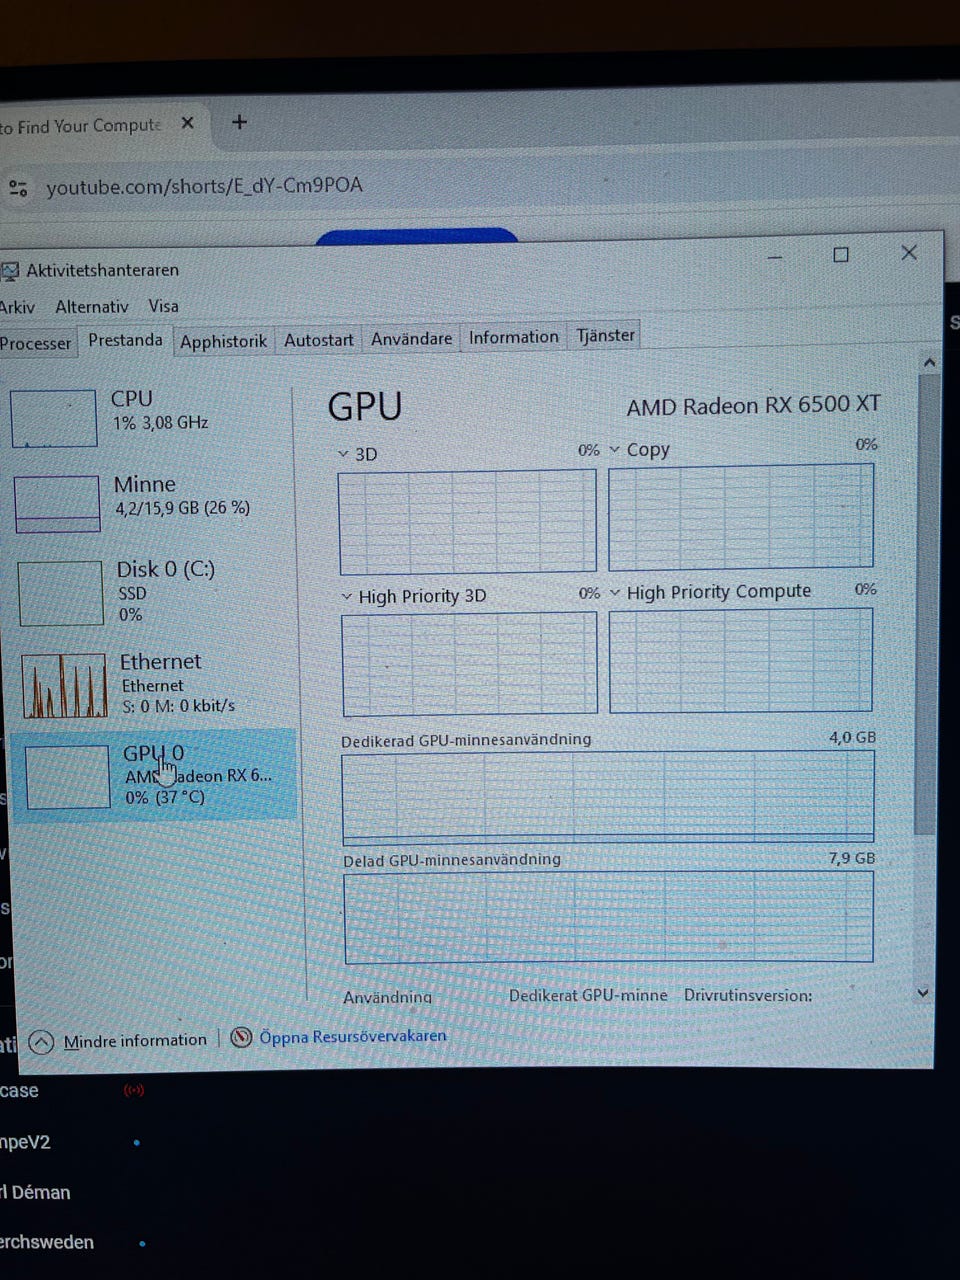The image size is (960, 1280).
Task: Click the Copy engine graph
Action: point(741,517)
